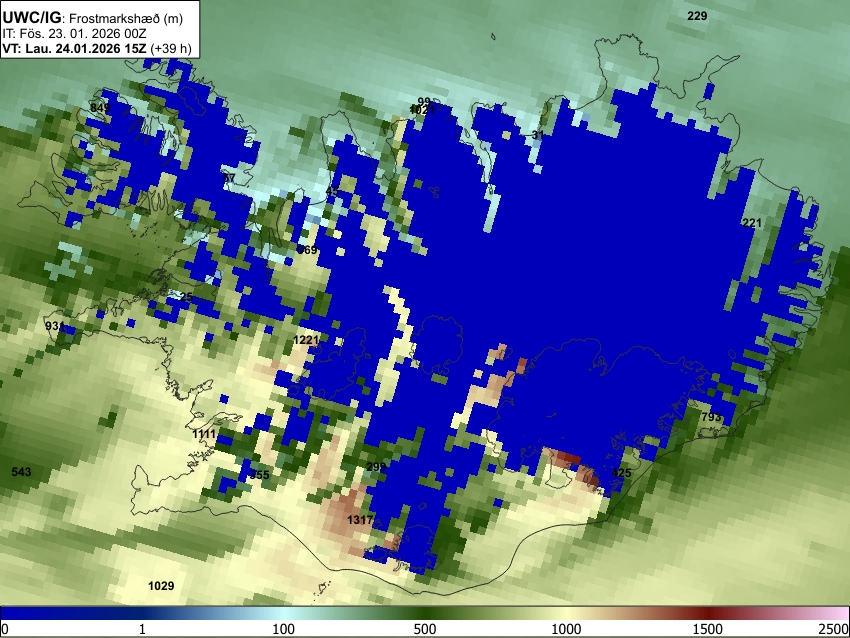
Task: Click the color scale label 500
Action: 425,629
